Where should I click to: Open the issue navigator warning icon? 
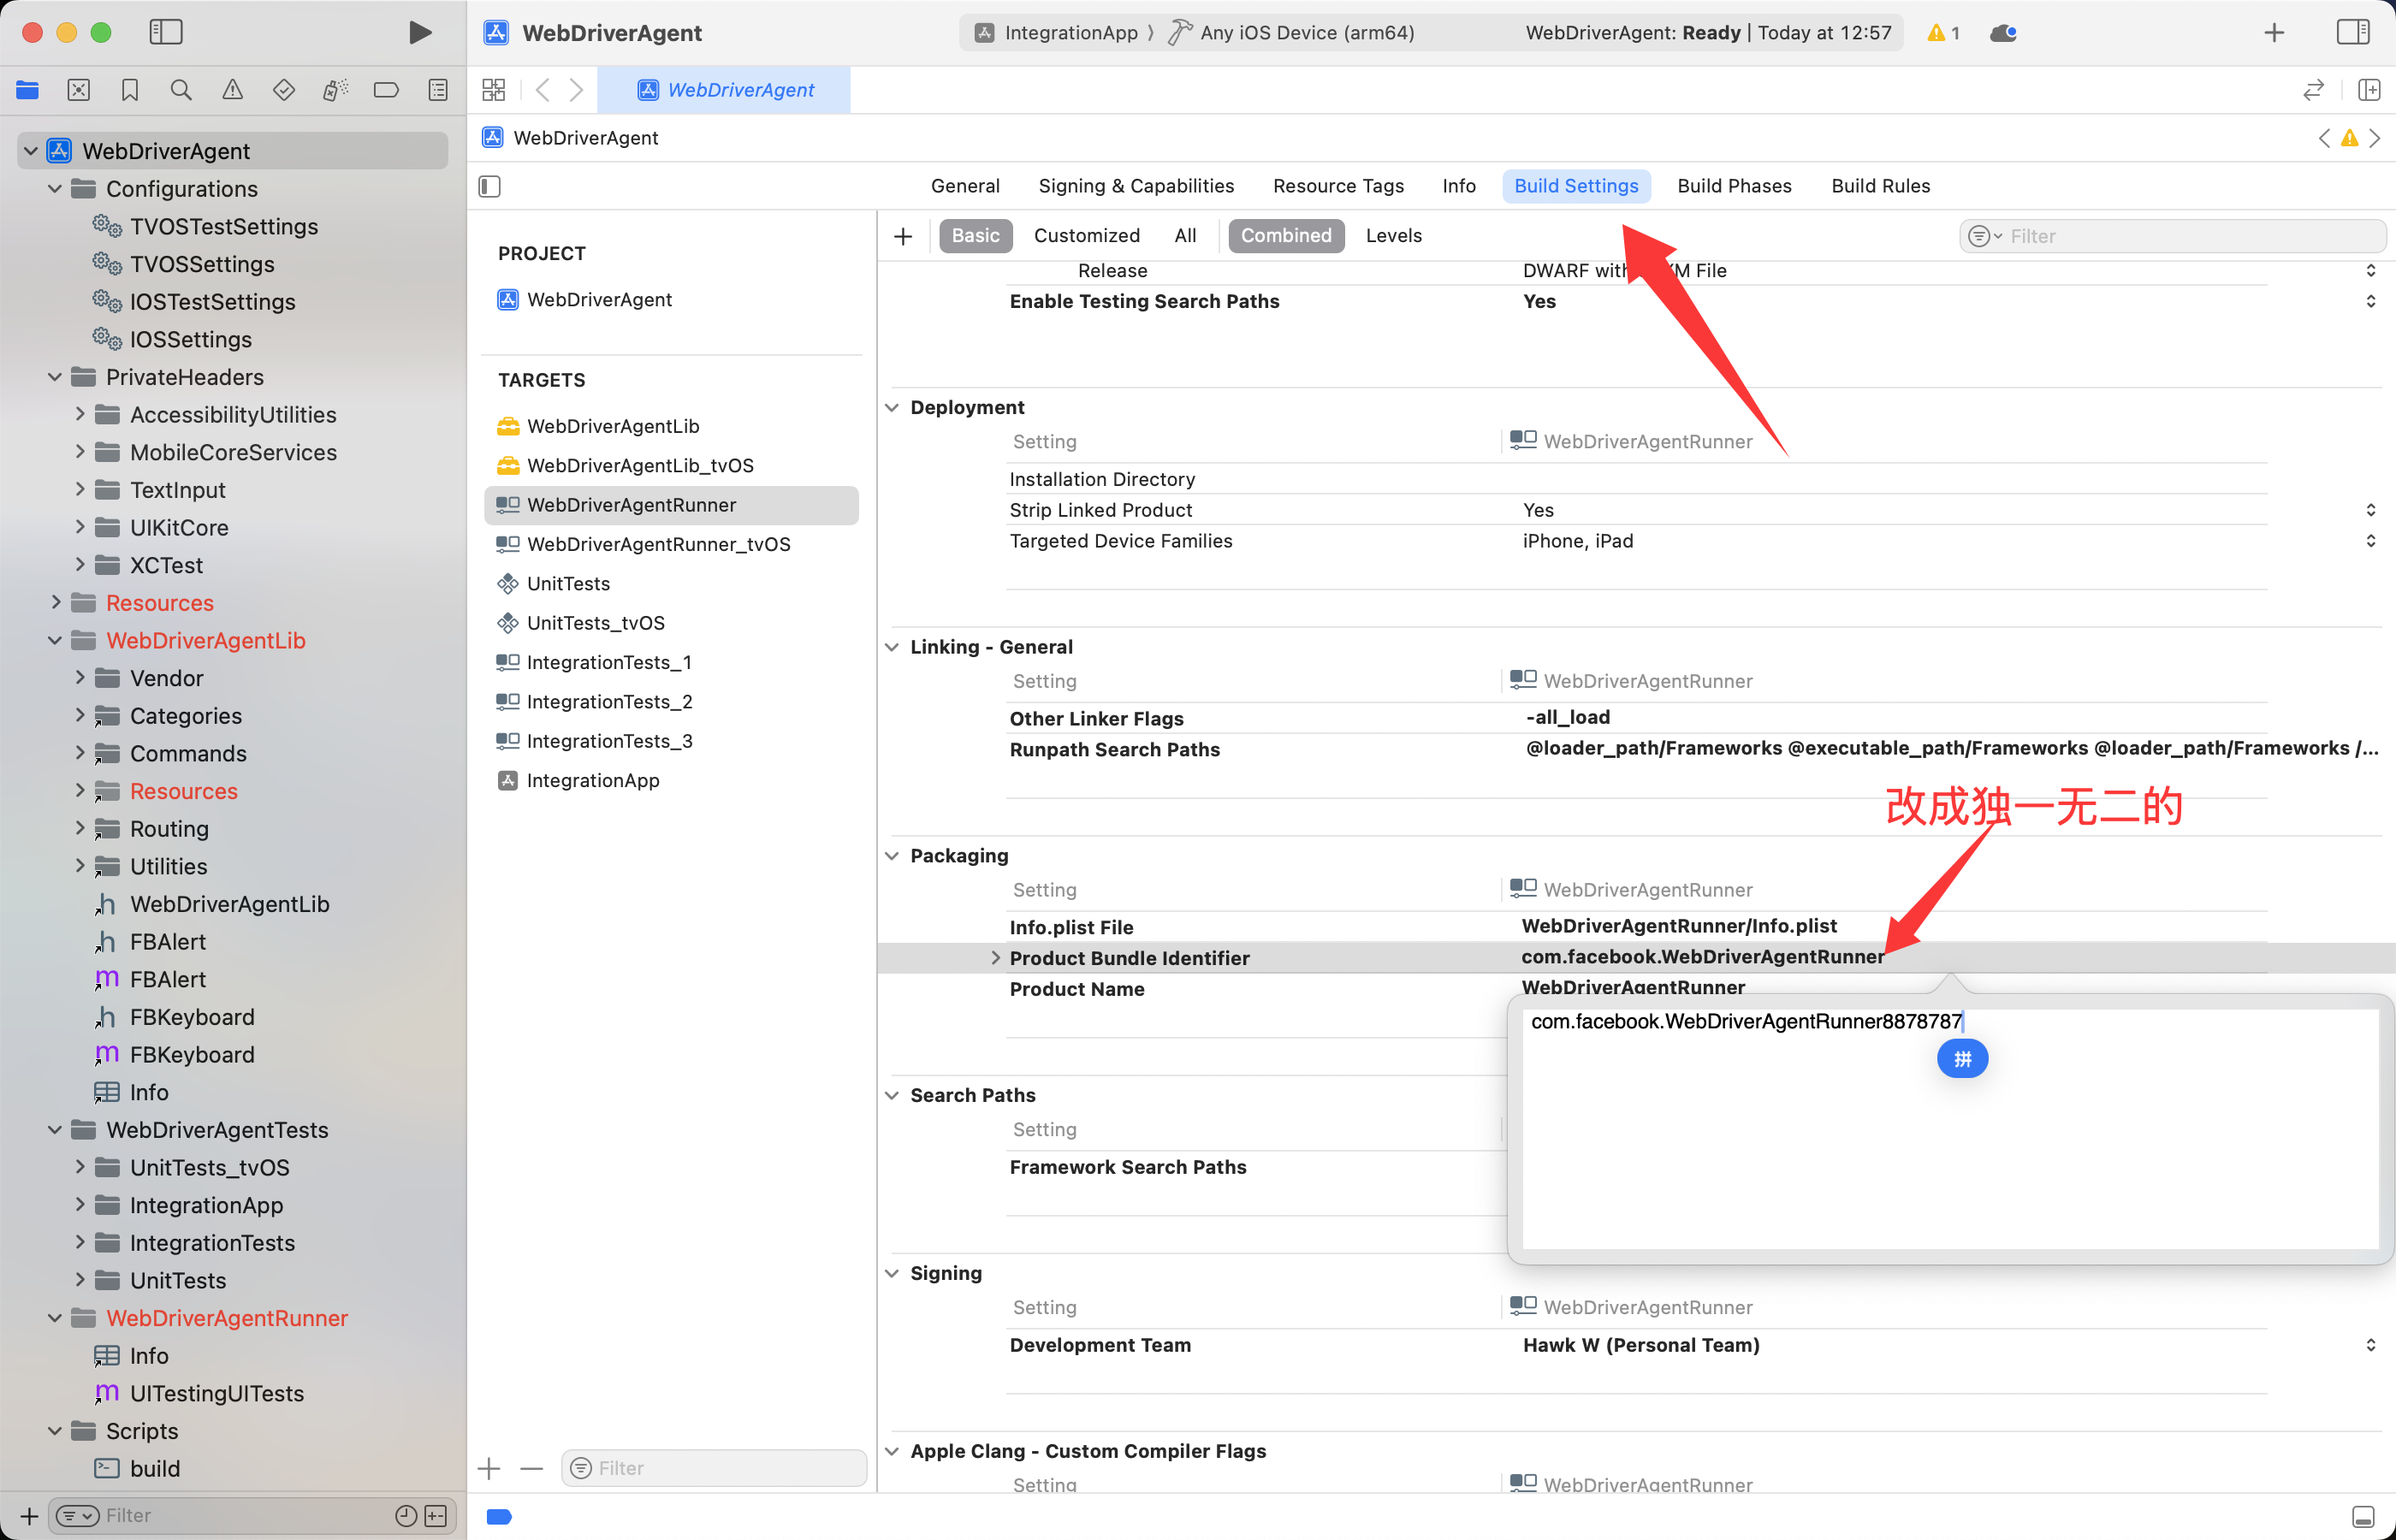click(x=232, y=91)
